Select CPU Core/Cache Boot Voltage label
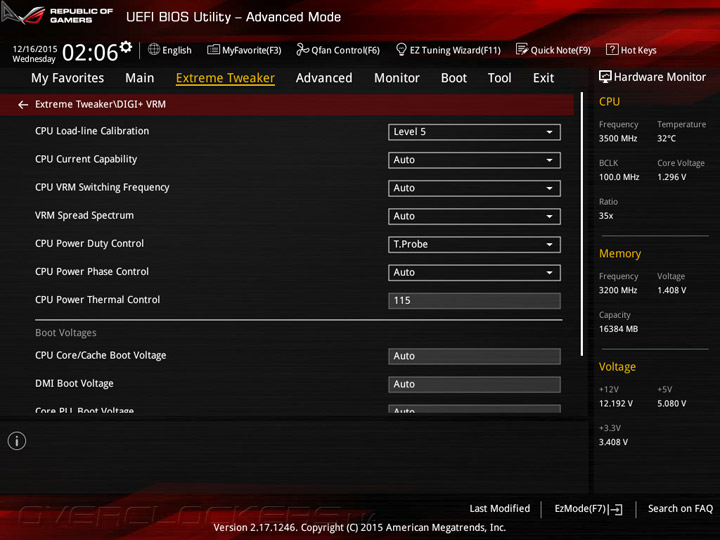 point(101,355)
